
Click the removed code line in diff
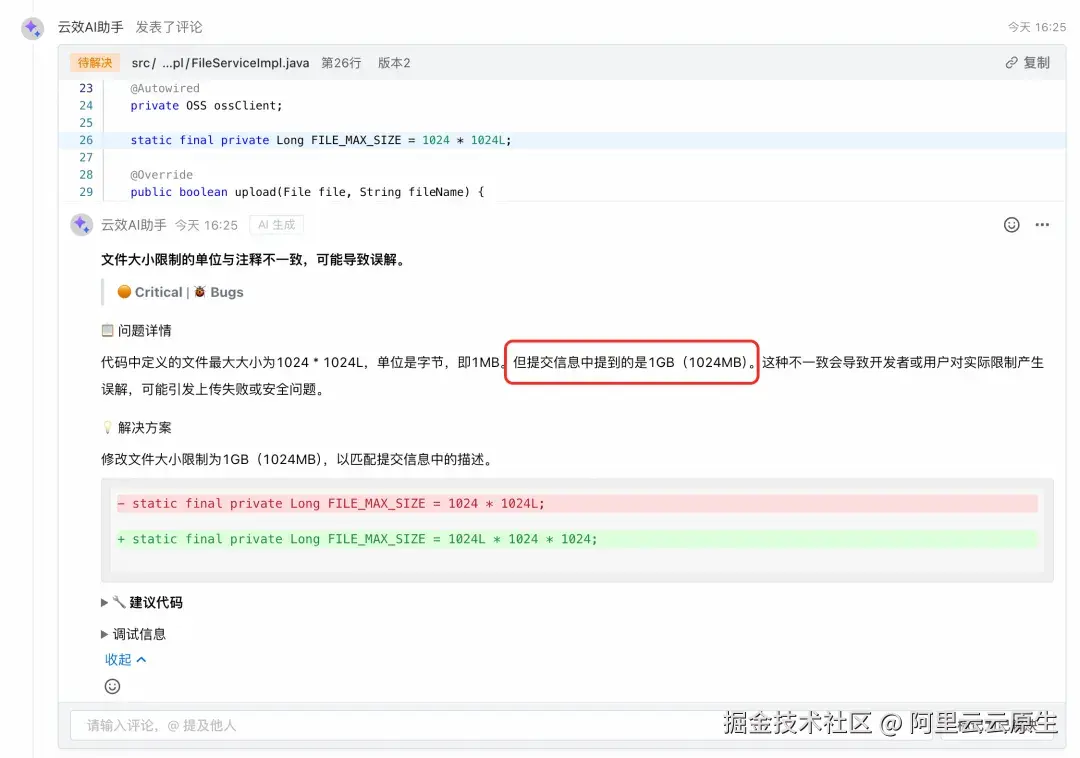[577, 503]
